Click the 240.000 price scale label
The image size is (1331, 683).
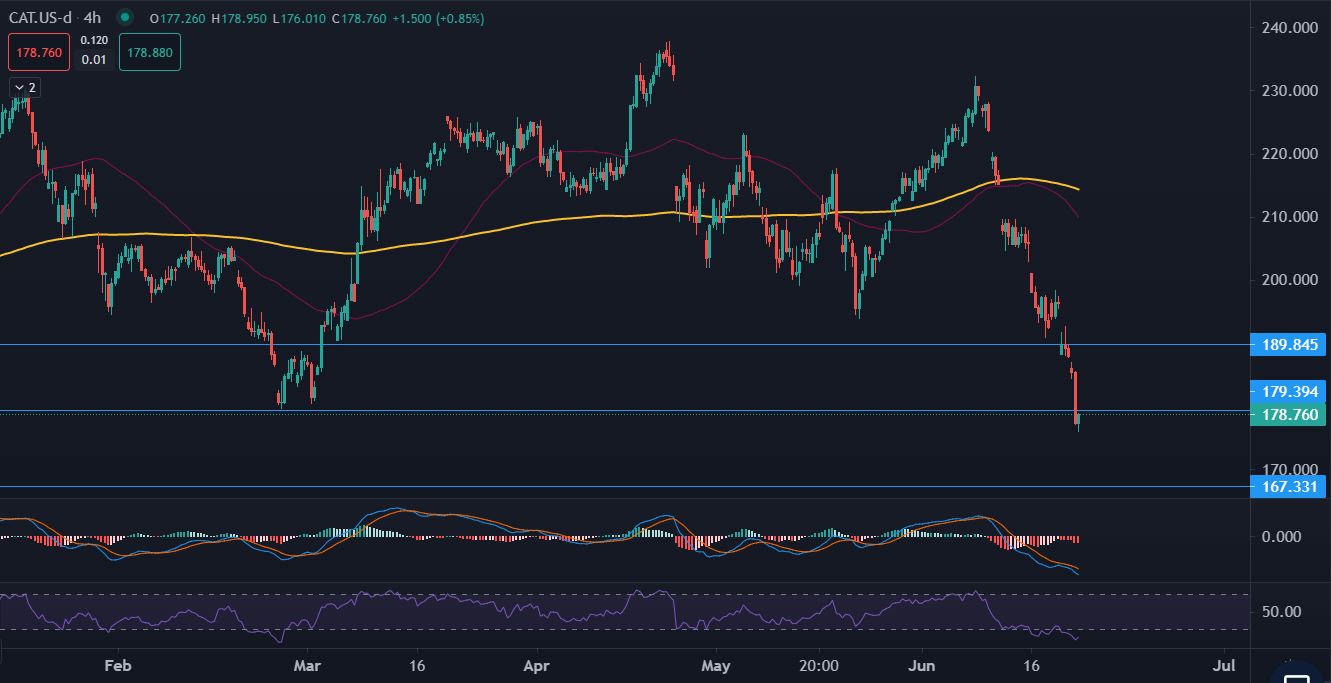click(1289, 28)
